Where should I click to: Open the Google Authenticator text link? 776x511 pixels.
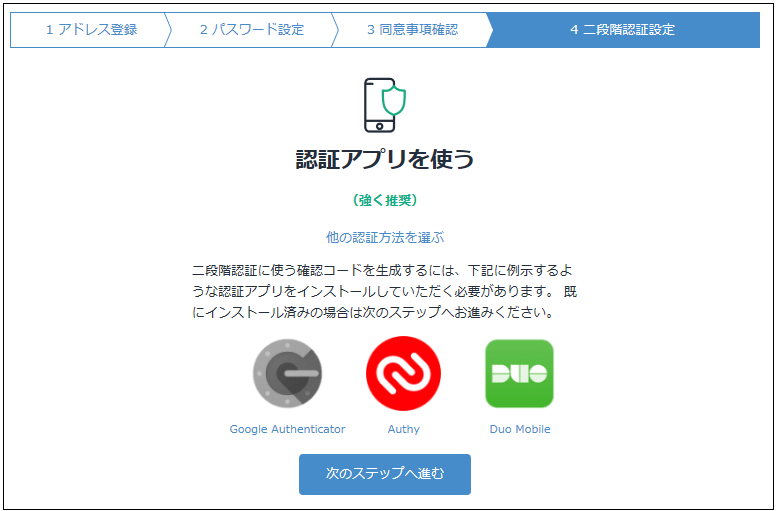coord(288,429)
